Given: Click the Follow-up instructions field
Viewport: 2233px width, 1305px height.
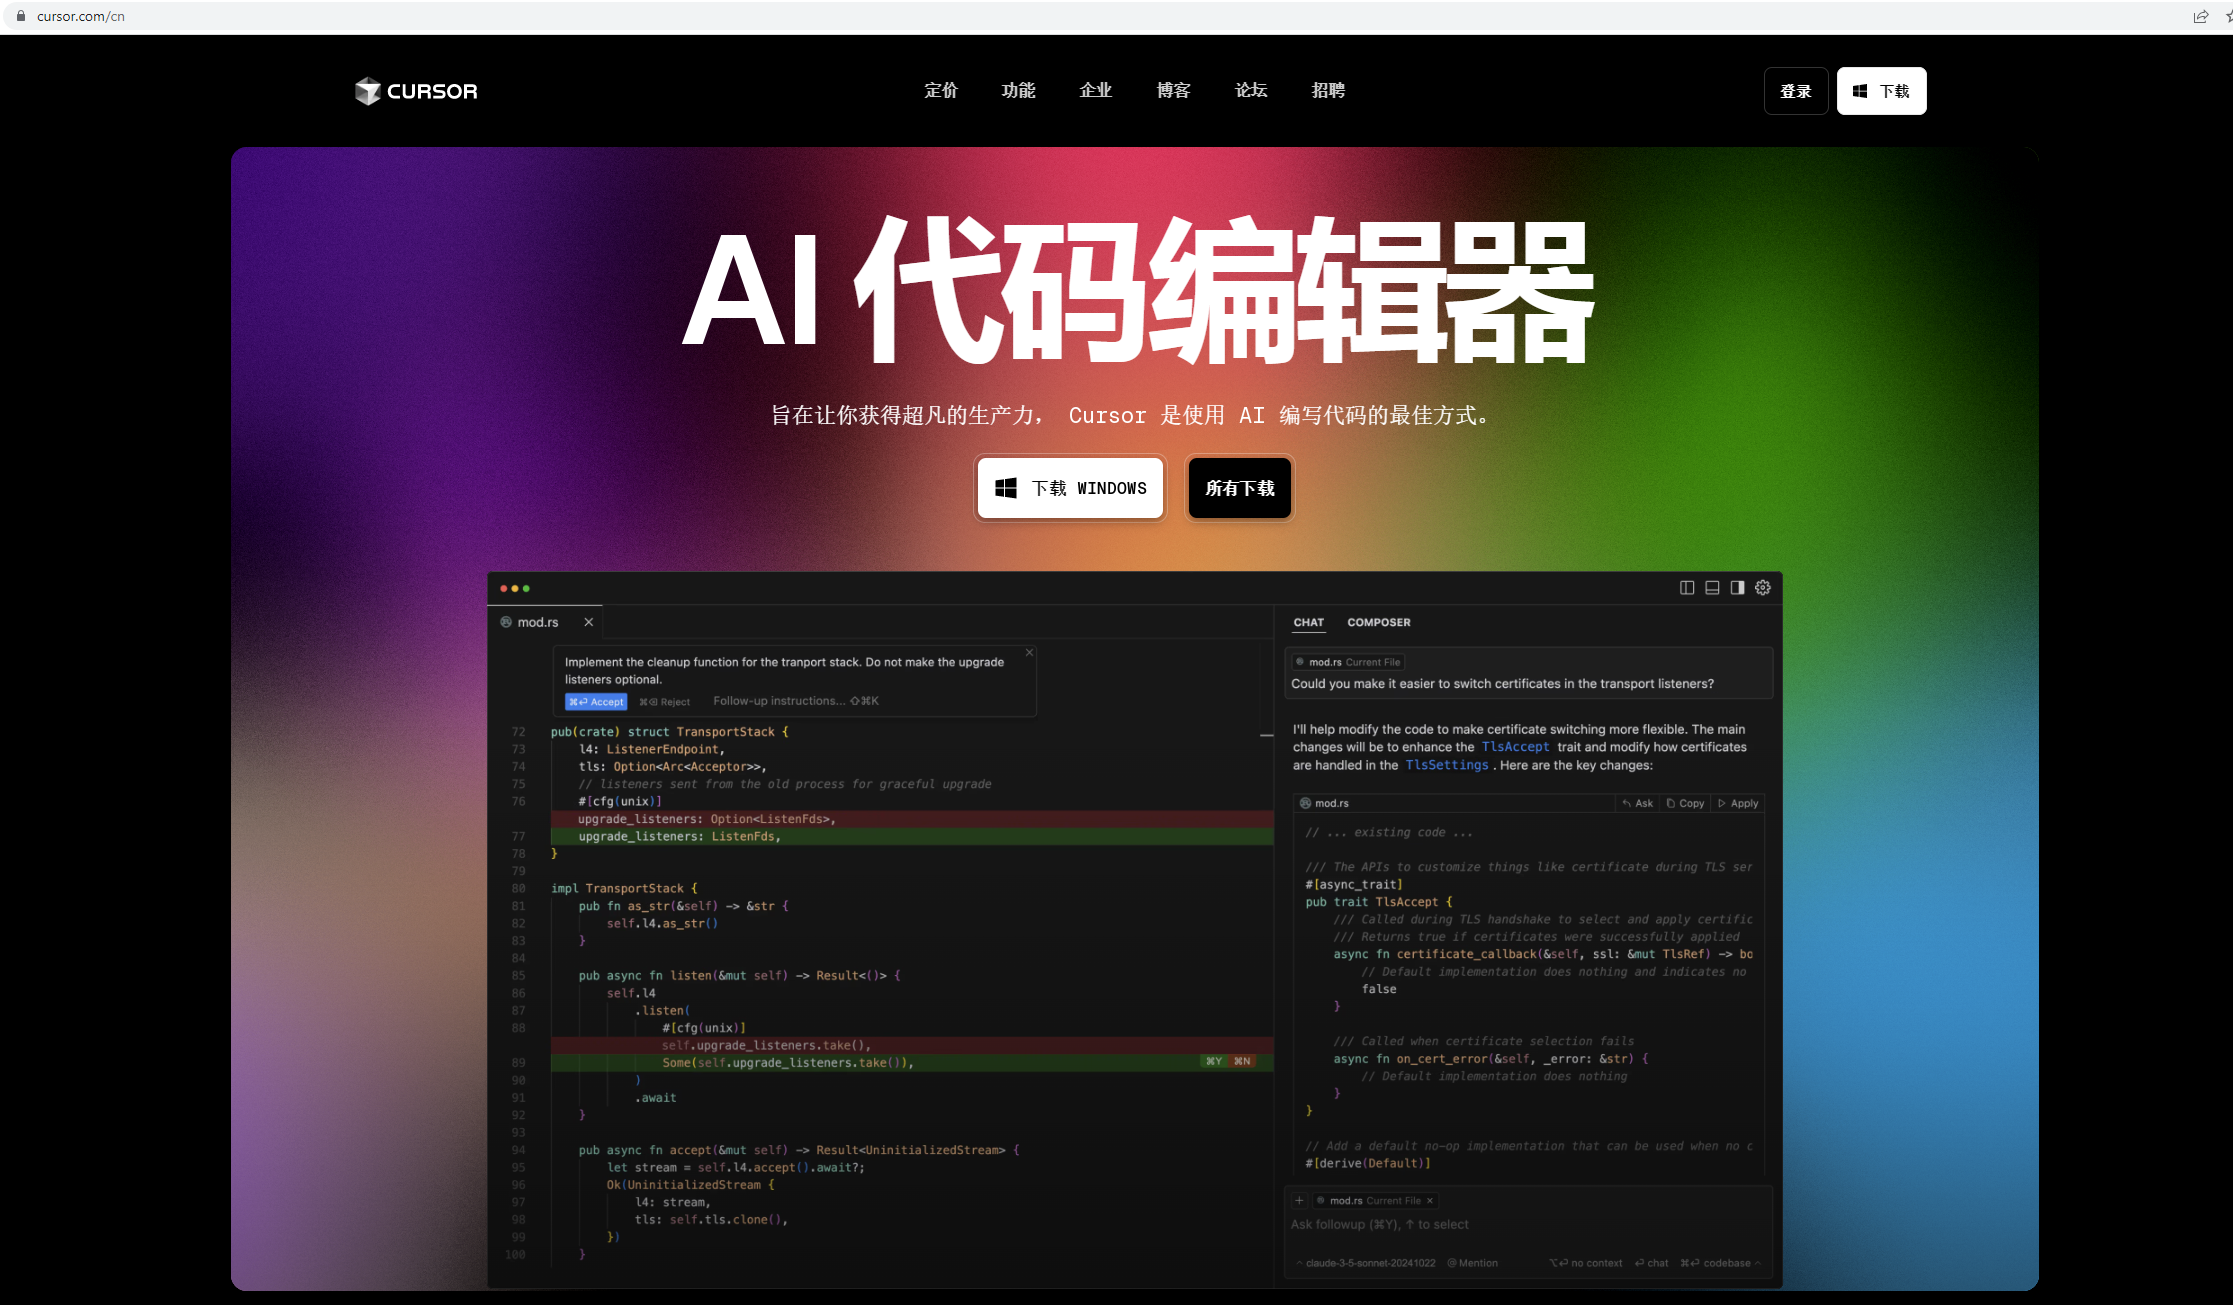Looking at the screenshot, I should (x=796, y=701).
